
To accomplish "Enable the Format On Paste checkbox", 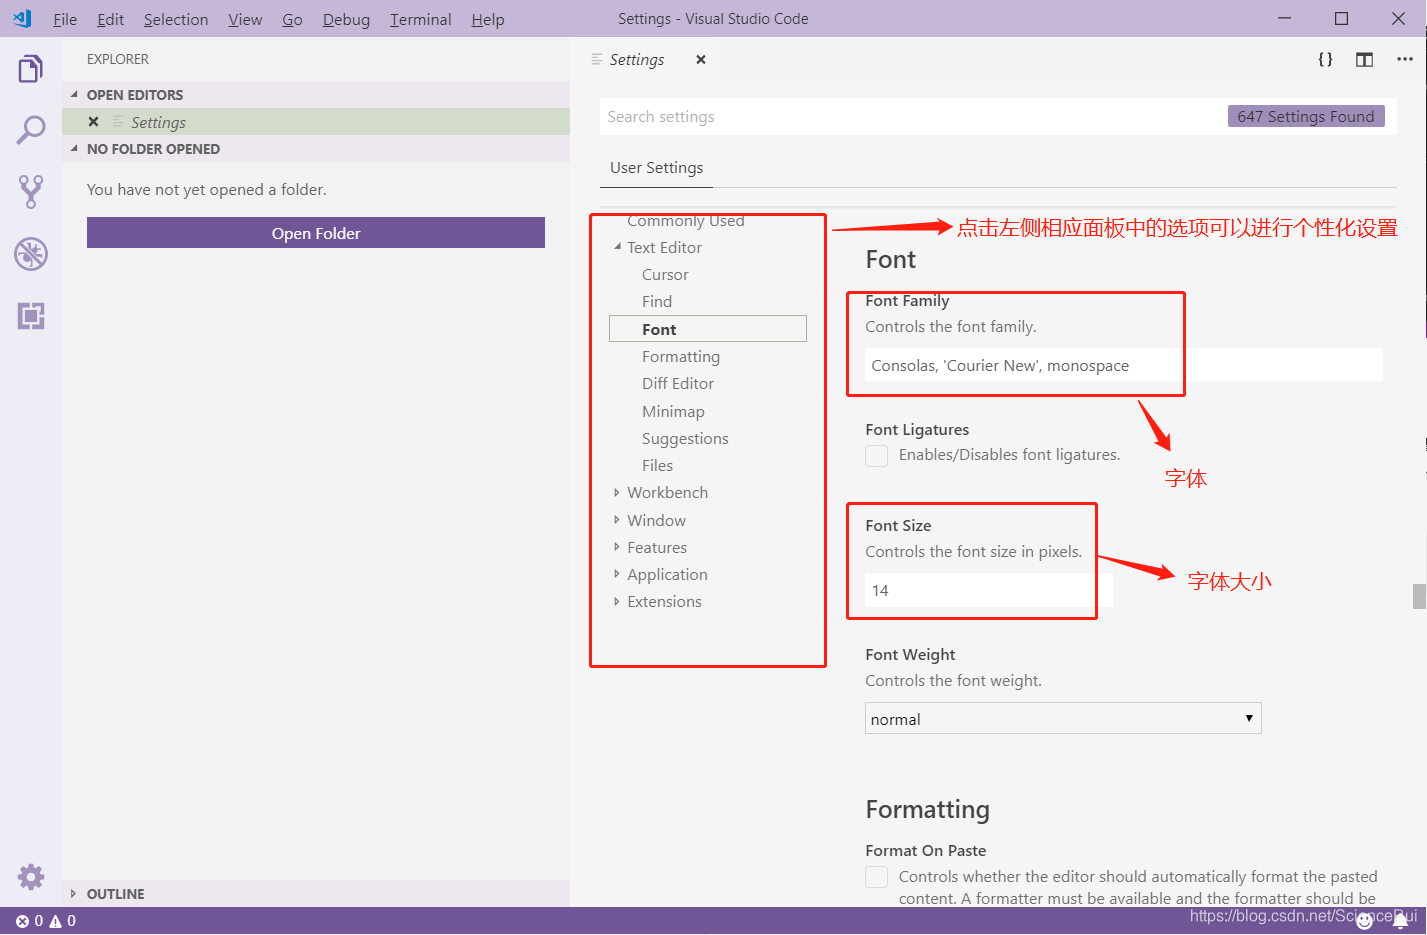I will pos(876,877).
